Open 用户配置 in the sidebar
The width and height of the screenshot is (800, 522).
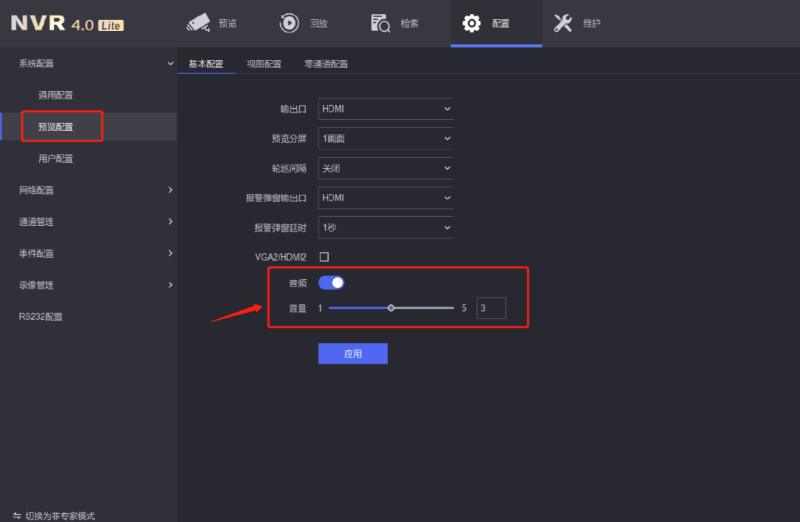click(x=56, y=158)
